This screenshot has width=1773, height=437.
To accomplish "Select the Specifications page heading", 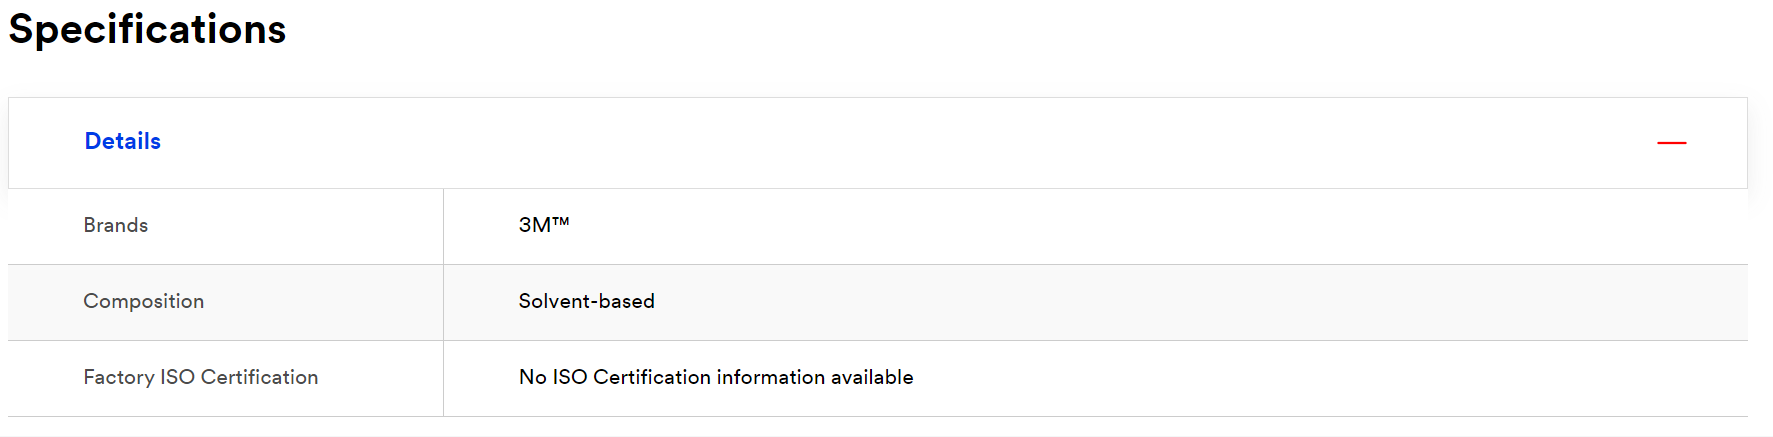I will pos(147,29).
